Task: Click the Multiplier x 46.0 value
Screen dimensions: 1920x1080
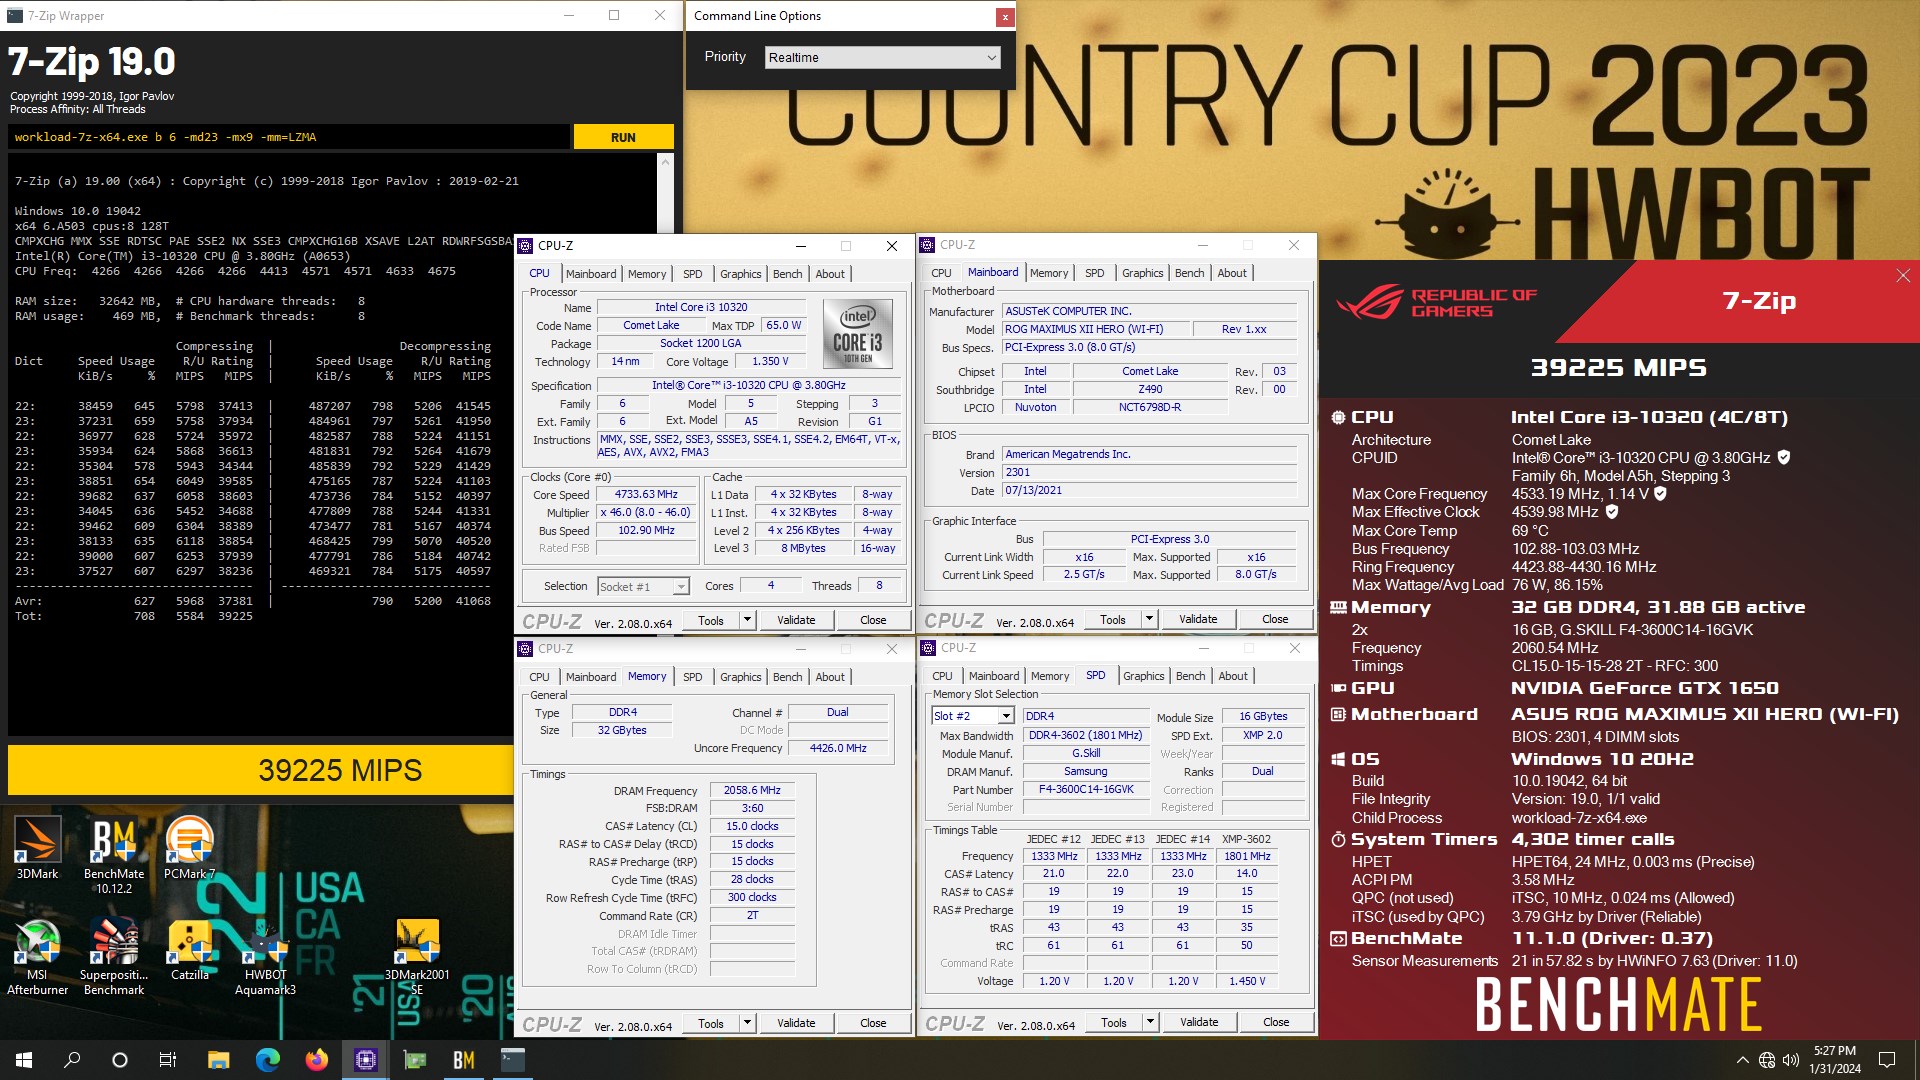Action: (646, 513)
